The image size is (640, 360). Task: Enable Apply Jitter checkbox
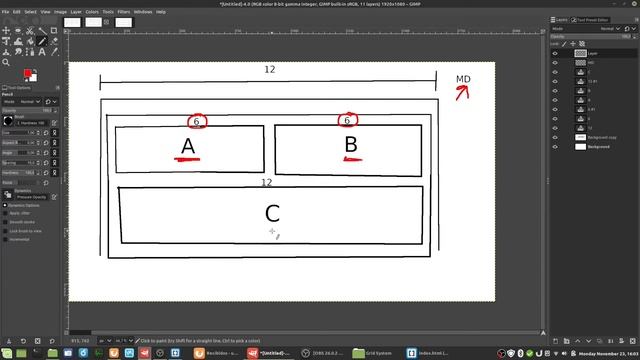(x=5, y=213)
